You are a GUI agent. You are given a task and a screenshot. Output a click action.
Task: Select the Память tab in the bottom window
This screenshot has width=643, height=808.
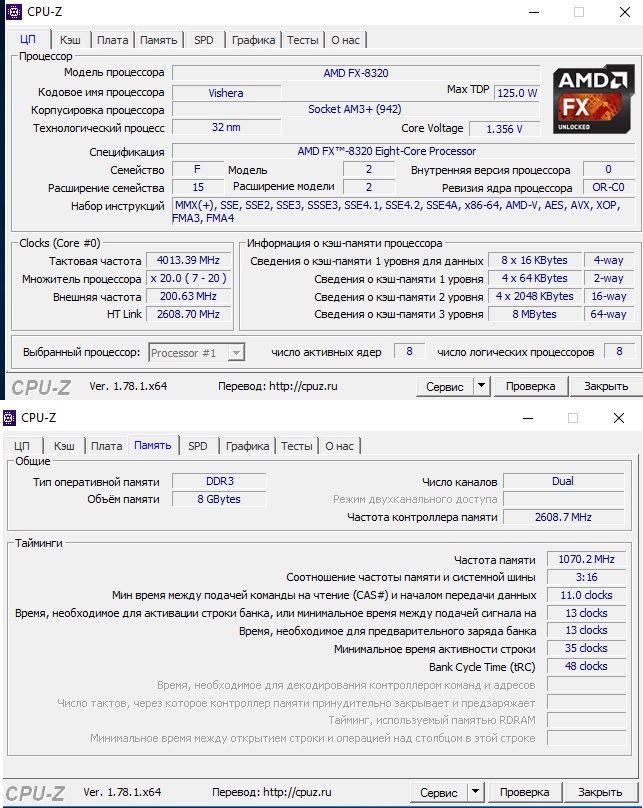pos(153,445)
